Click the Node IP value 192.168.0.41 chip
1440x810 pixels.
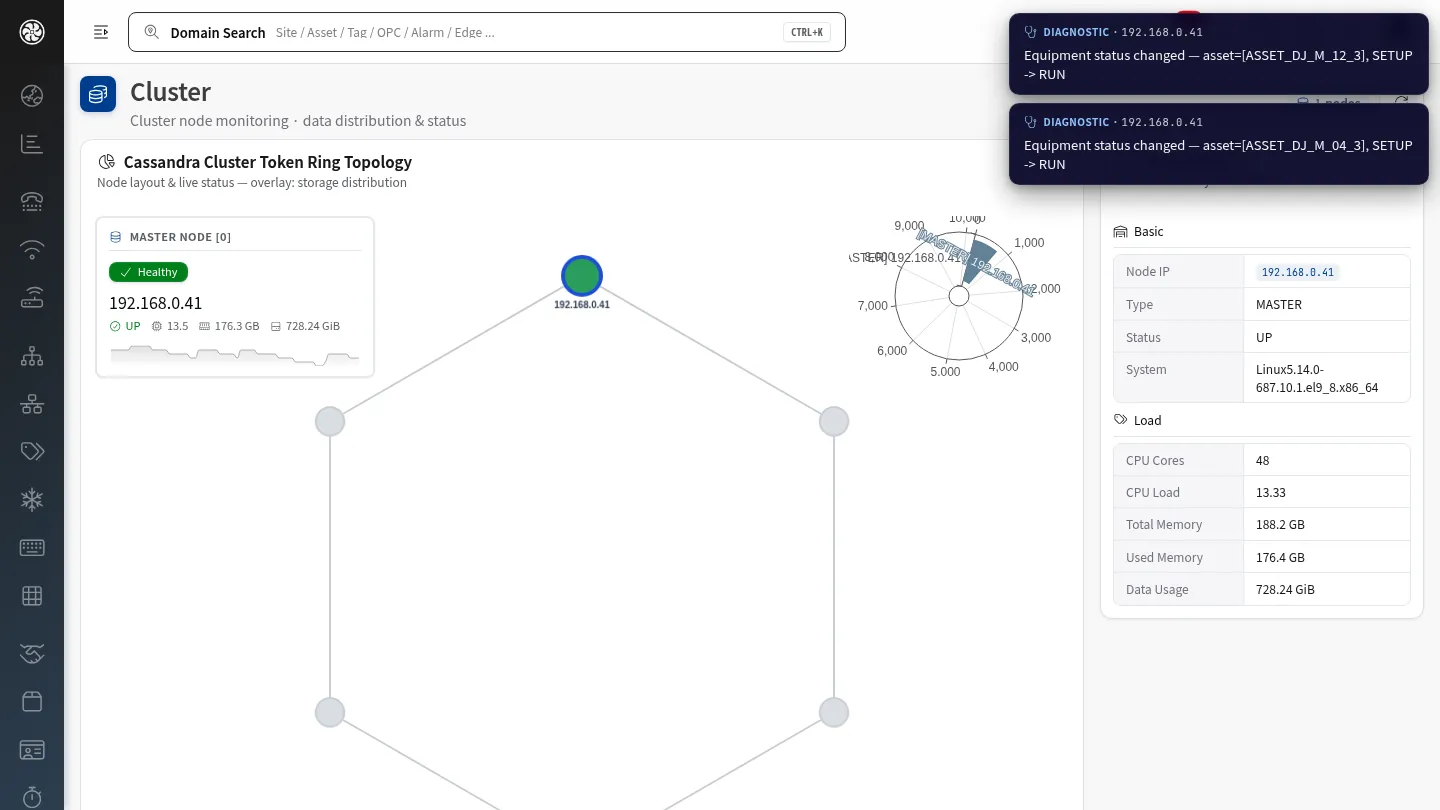pos(1298,272)
